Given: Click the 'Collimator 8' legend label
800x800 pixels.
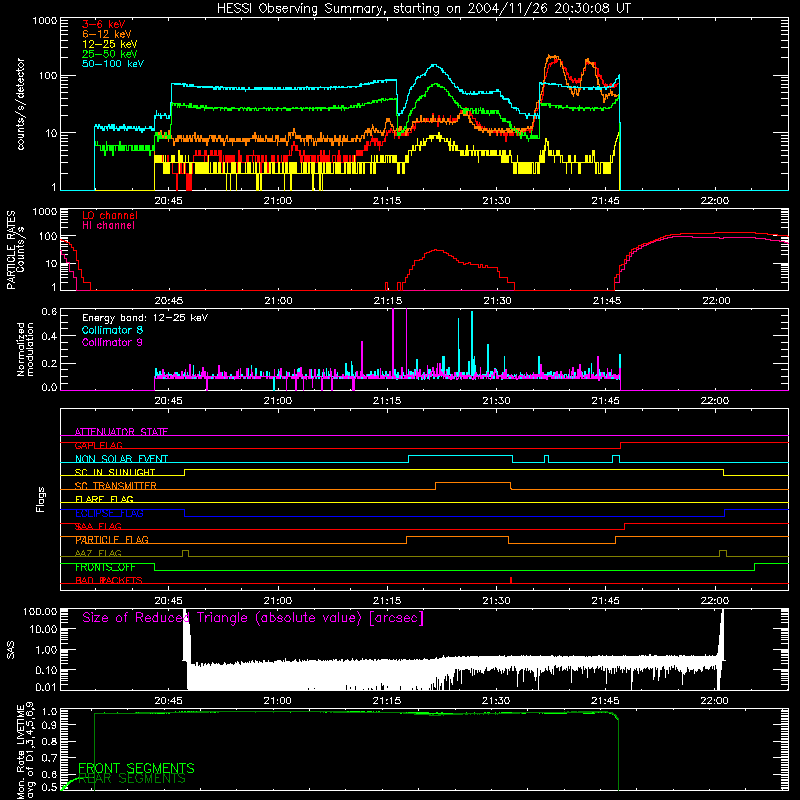Looking at the screenshot, I should [x=112, y=330].
